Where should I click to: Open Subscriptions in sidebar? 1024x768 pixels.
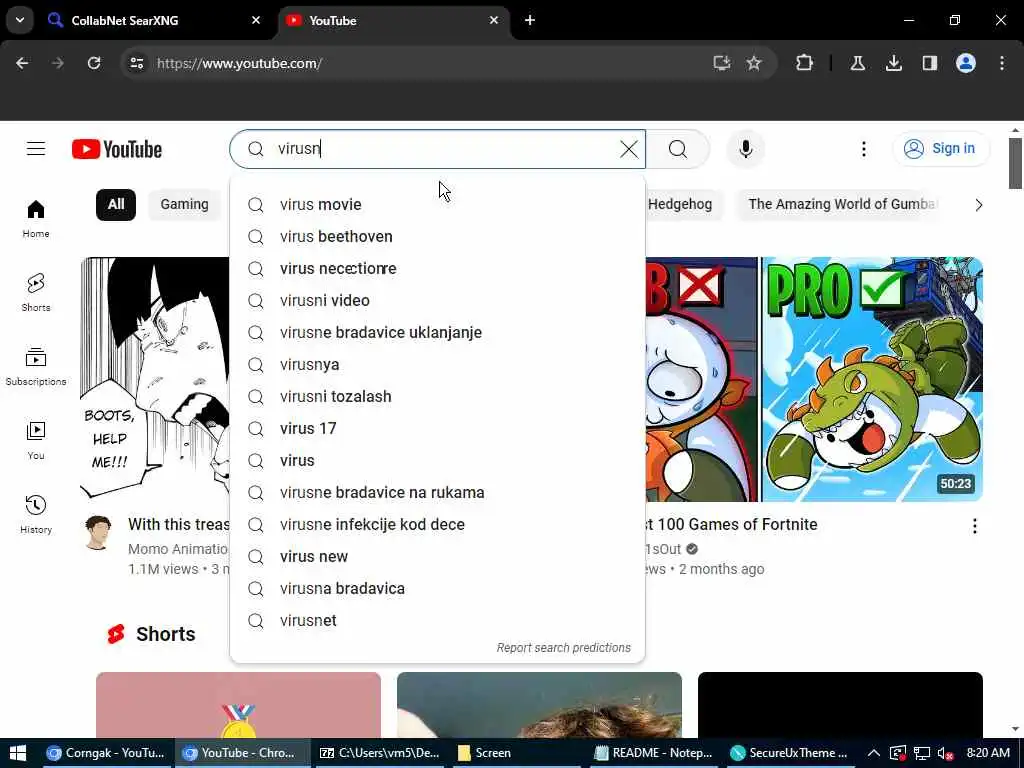(x=36, y=366)
